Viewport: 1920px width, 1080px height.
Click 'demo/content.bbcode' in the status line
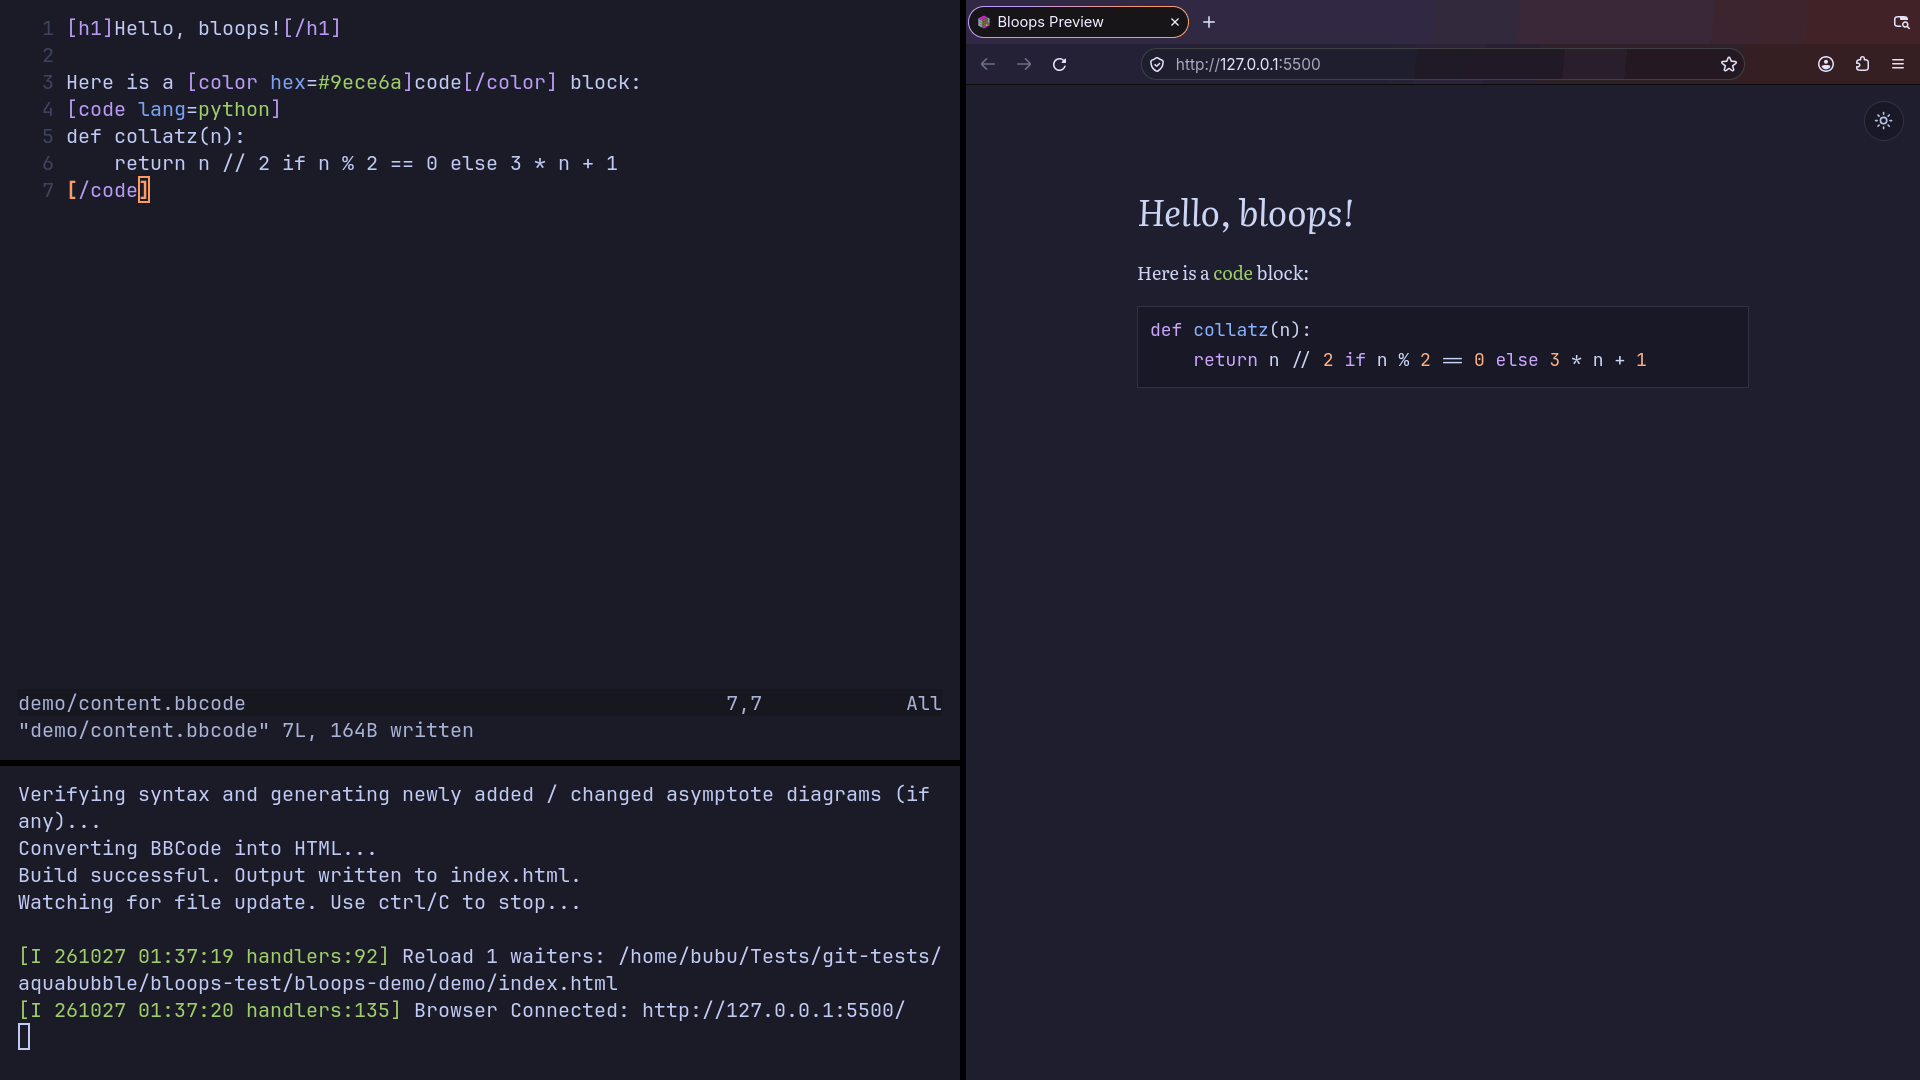(131, 703)
